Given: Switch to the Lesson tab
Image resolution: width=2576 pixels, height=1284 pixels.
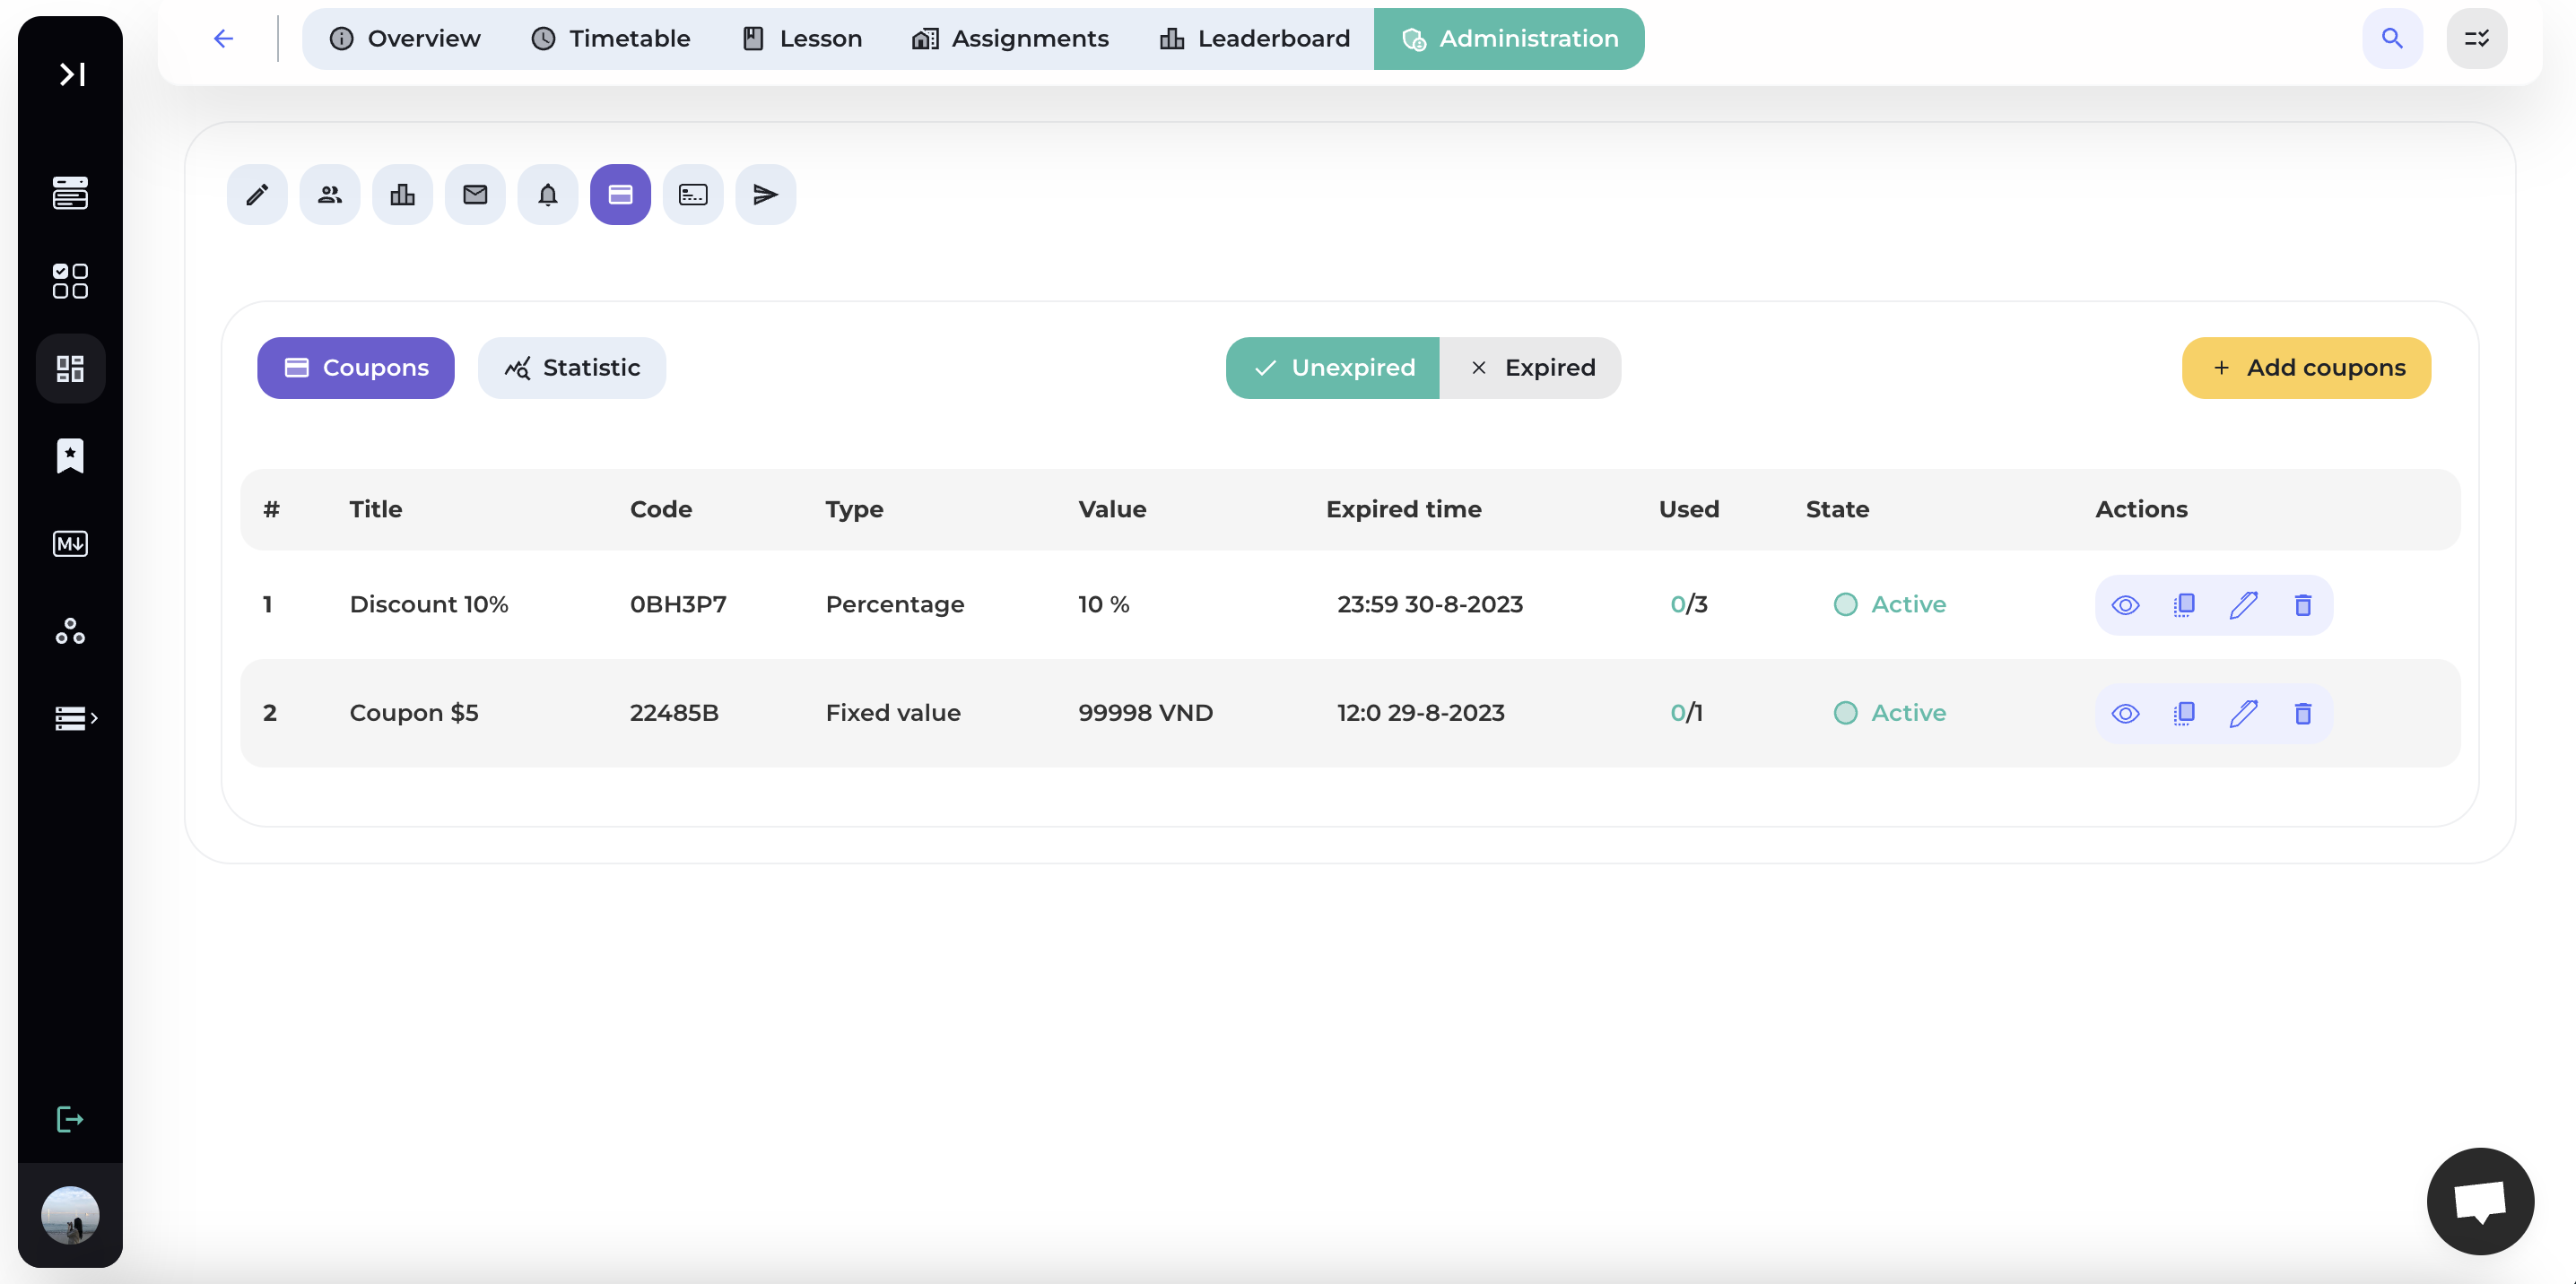Looking at the screenshot, I should click(802, 39).
